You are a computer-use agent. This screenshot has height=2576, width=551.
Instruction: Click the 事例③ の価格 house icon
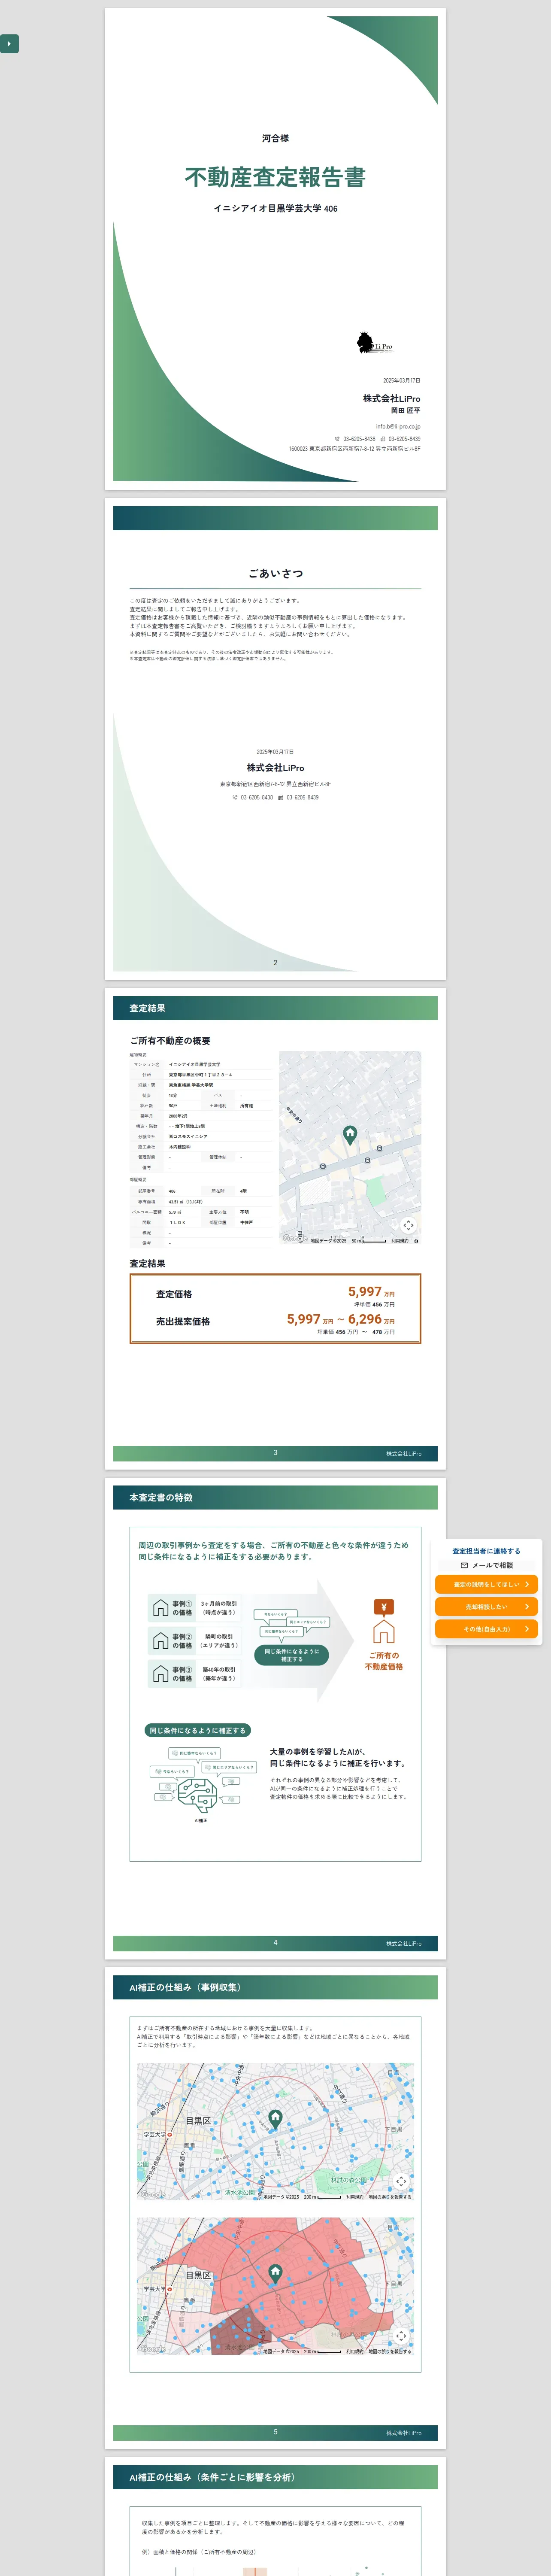tap(160, 1674)
